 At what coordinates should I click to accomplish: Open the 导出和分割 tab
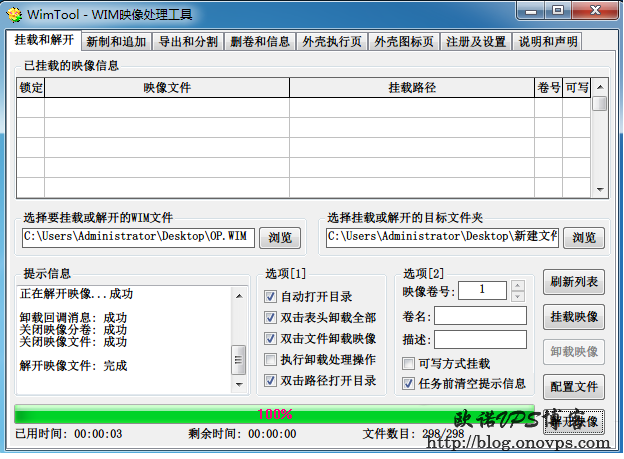pyautogui.click(x=188, y=42)
